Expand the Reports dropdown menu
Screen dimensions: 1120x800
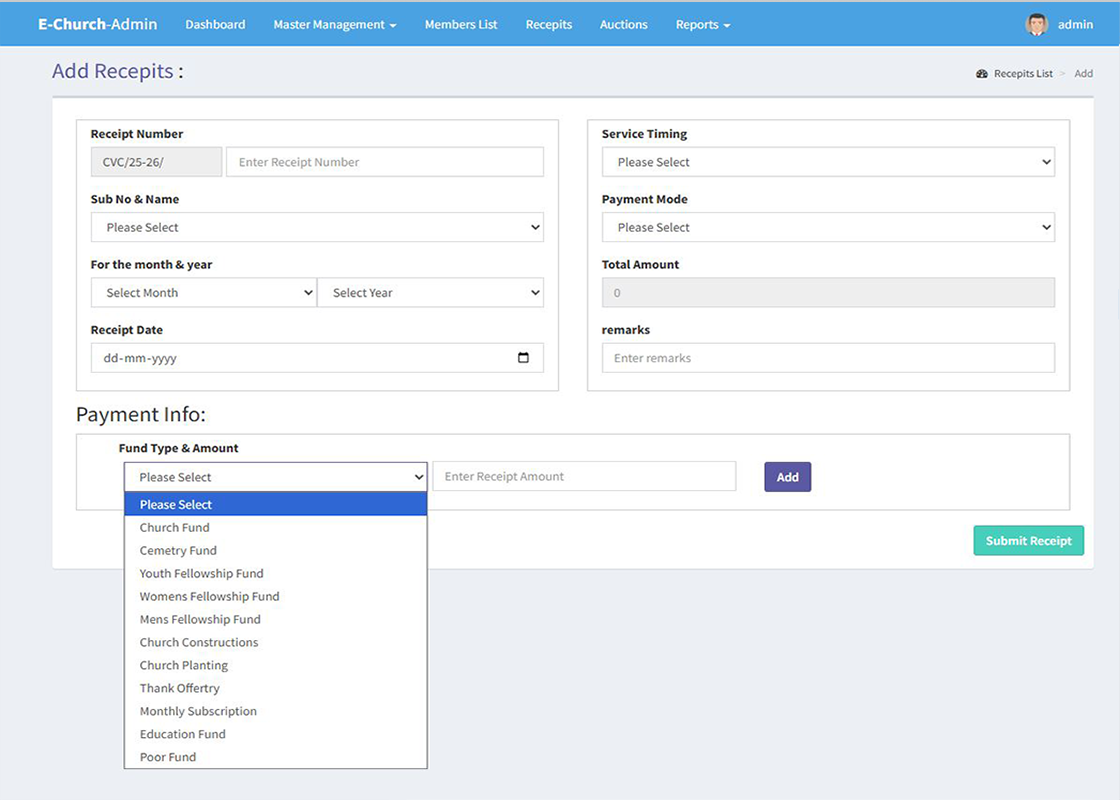[702, 25]
